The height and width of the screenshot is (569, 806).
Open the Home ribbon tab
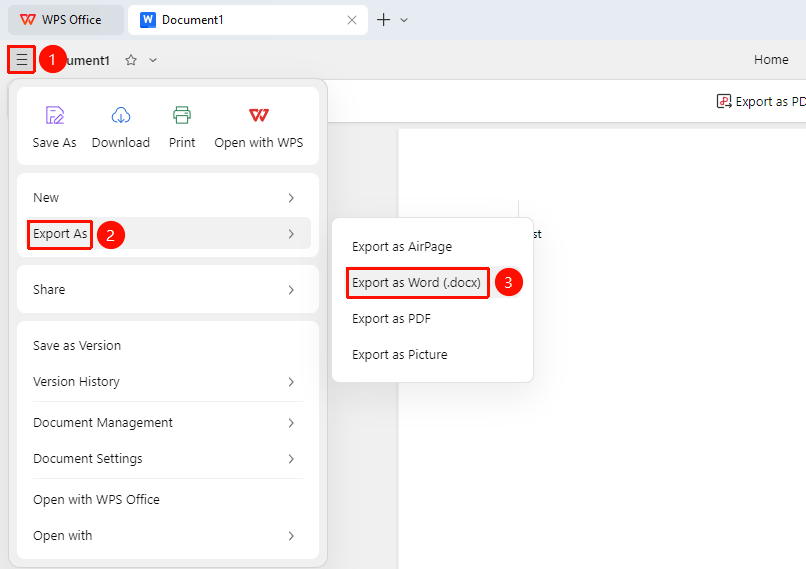(771, 60)
